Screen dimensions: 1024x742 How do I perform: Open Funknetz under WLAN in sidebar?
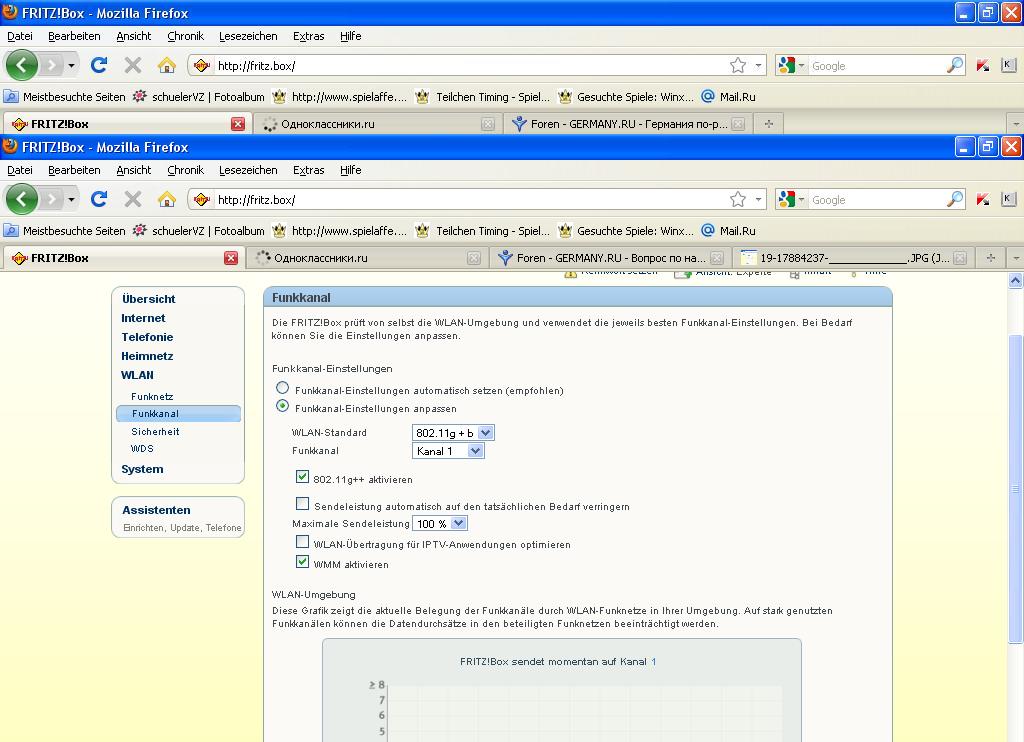[152, 396]
